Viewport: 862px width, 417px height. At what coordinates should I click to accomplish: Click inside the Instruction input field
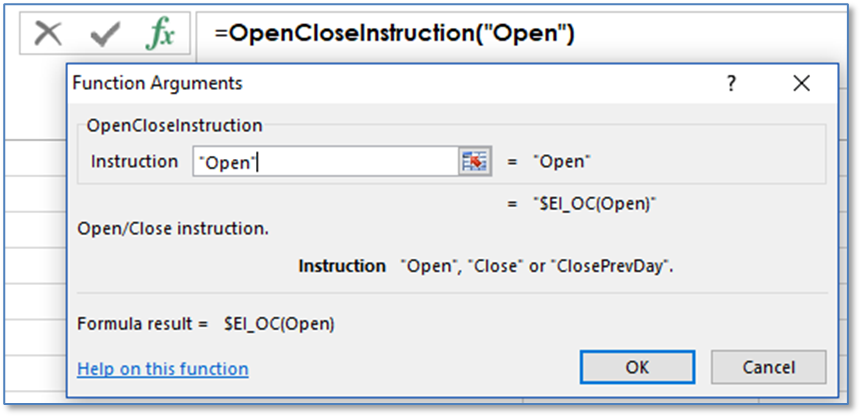325,162
